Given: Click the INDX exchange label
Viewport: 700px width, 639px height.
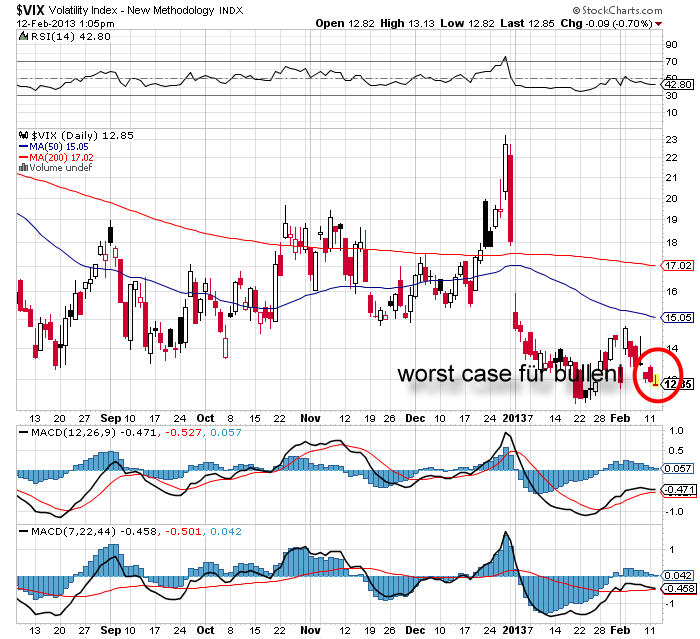Looking at the screenshot, I should (x=231, y=11).
